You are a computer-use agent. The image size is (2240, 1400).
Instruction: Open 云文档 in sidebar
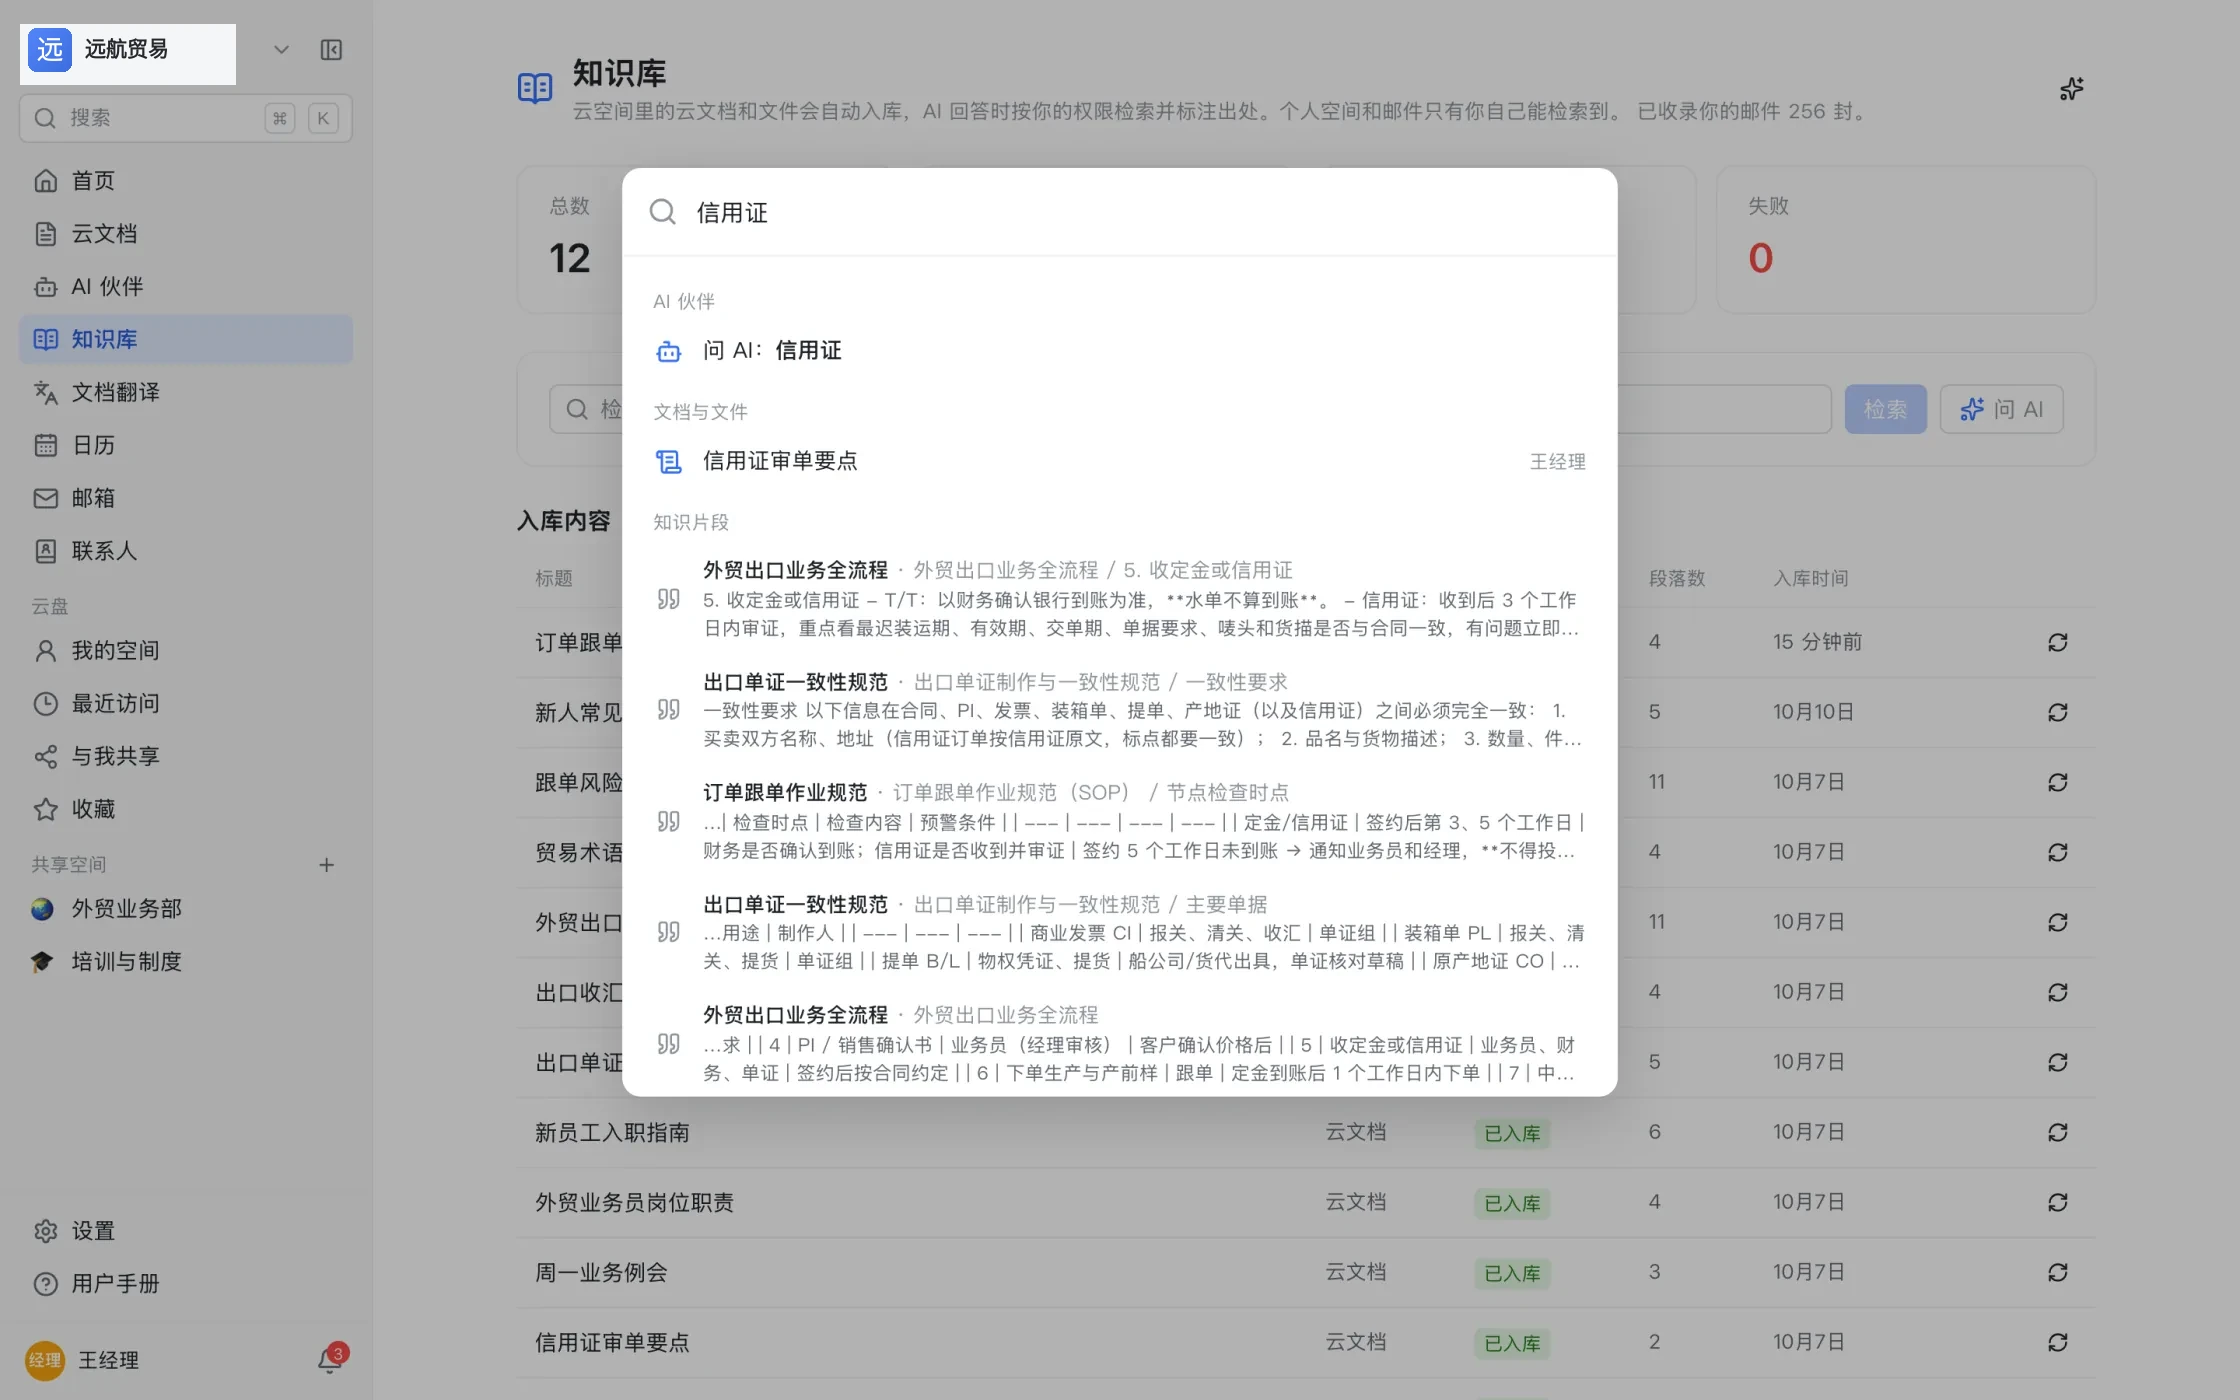click(186, 234)
